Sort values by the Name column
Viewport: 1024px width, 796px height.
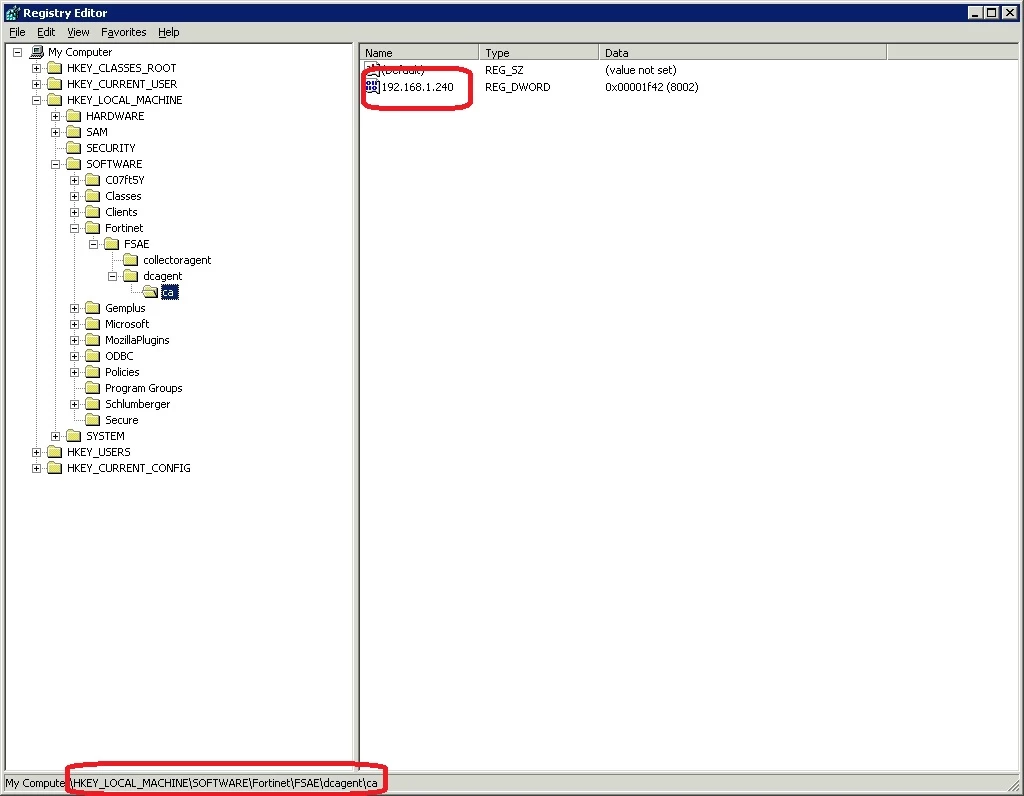[419, 53]
